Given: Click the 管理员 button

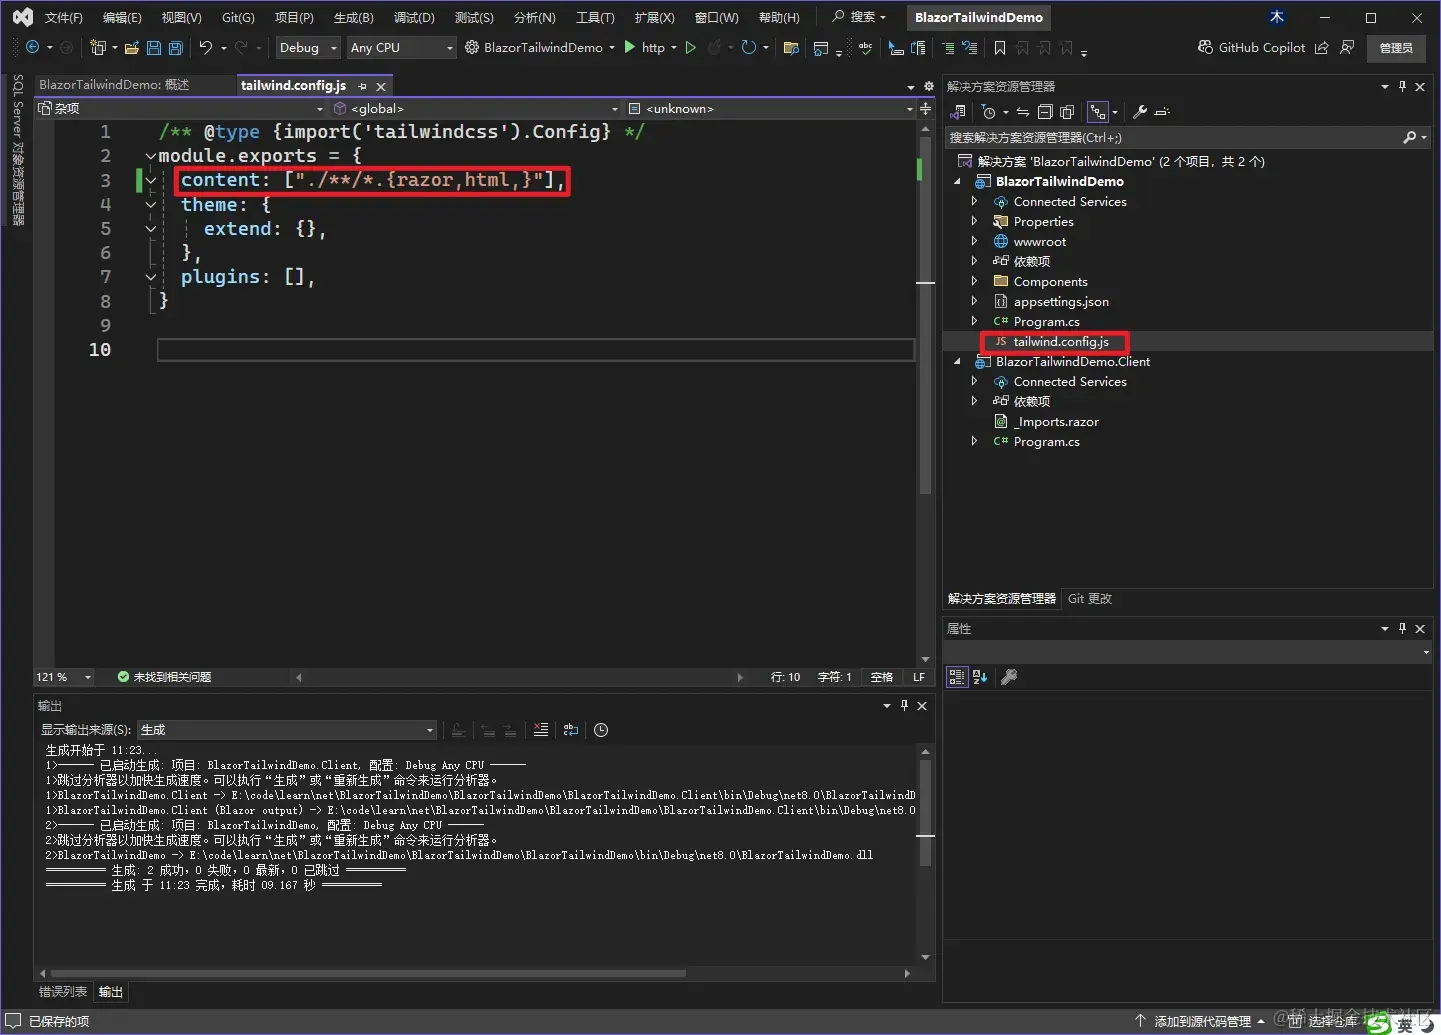Looking at the screenshot, I should coord(1395,47).
